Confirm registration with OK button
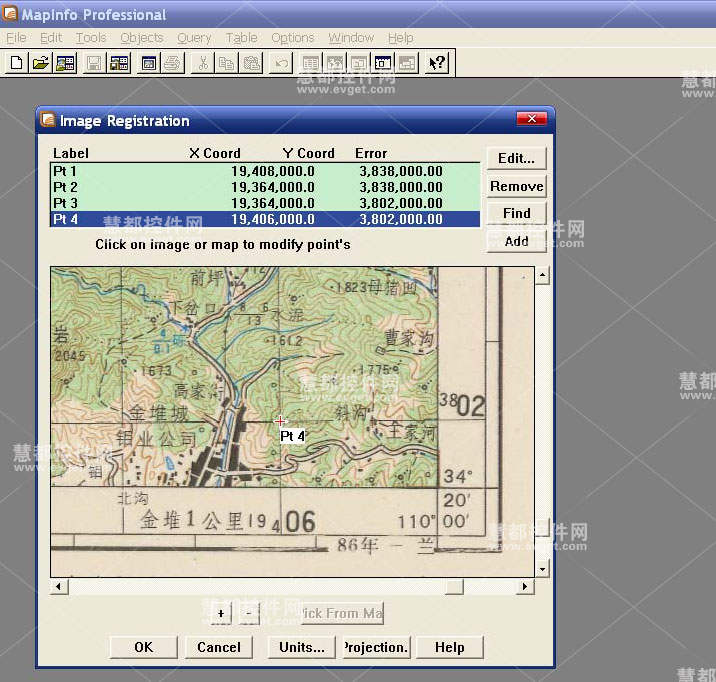The height and width of the screenshot is (682, 716). click(x=143, y=647)
